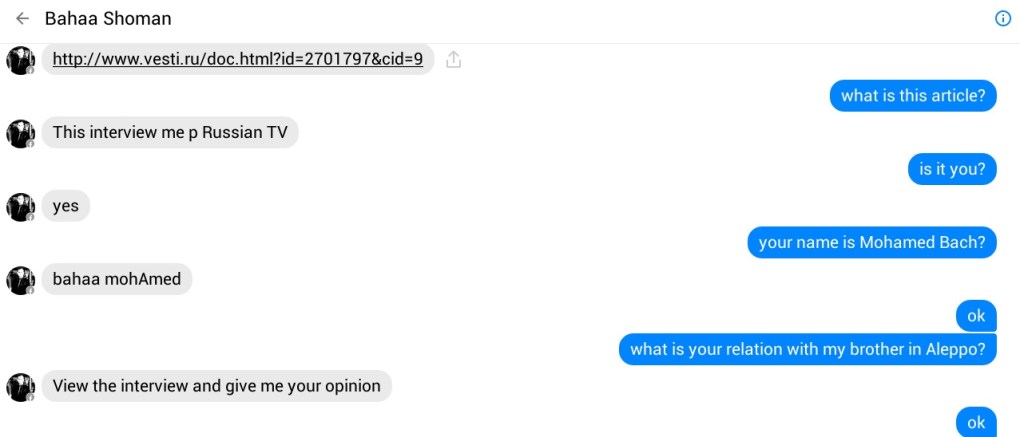This screenshot has width=1020, height=437.
Task: Click avatar next to "This interview" message
Action: pos(20,133)
